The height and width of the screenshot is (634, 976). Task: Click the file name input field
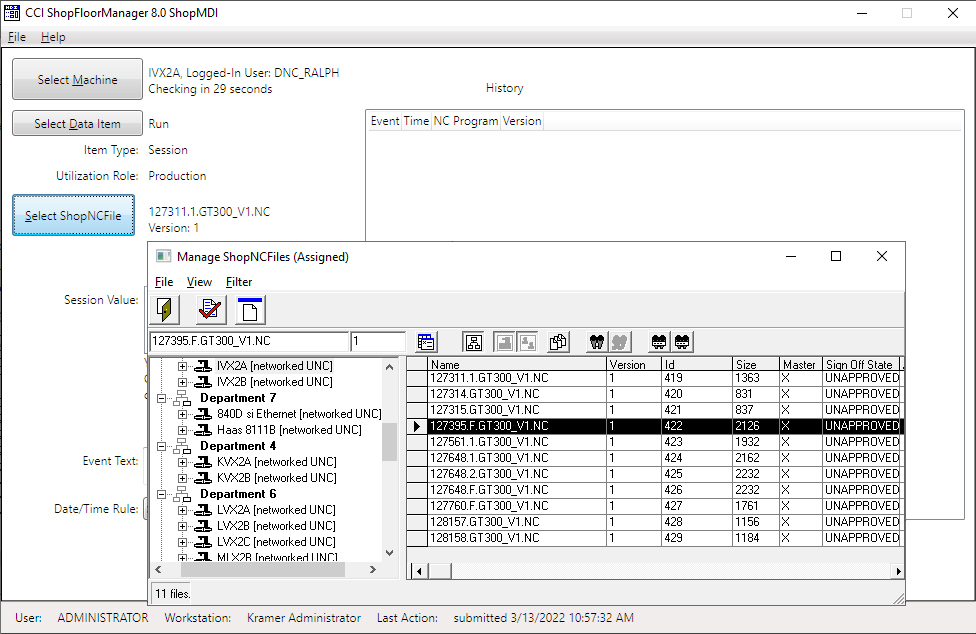[x=249, y=341]
